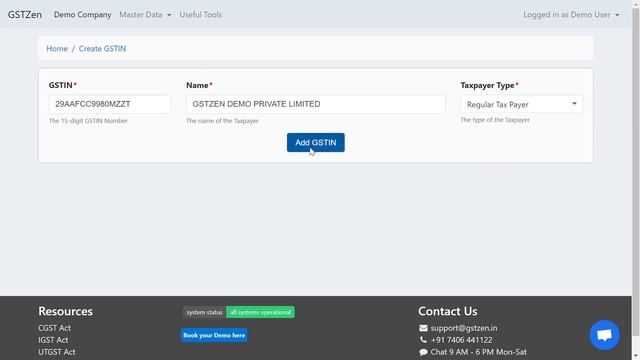This screenshot has width=640, height=360.
Task: Click the +91 7406 441122 phone number
Action: point(462,340)
